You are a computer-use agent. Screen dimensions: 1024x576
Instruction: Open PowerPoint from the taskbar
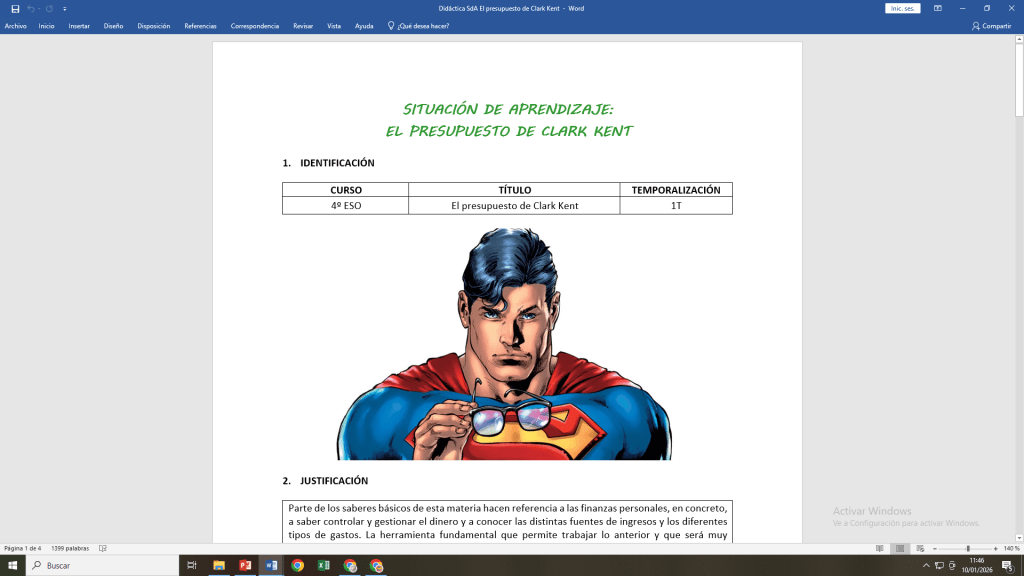coord(245,566)
